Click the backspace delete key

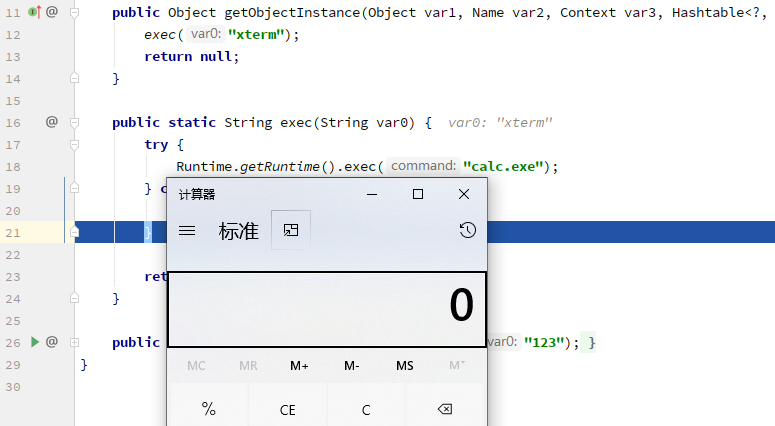(445, 409)
